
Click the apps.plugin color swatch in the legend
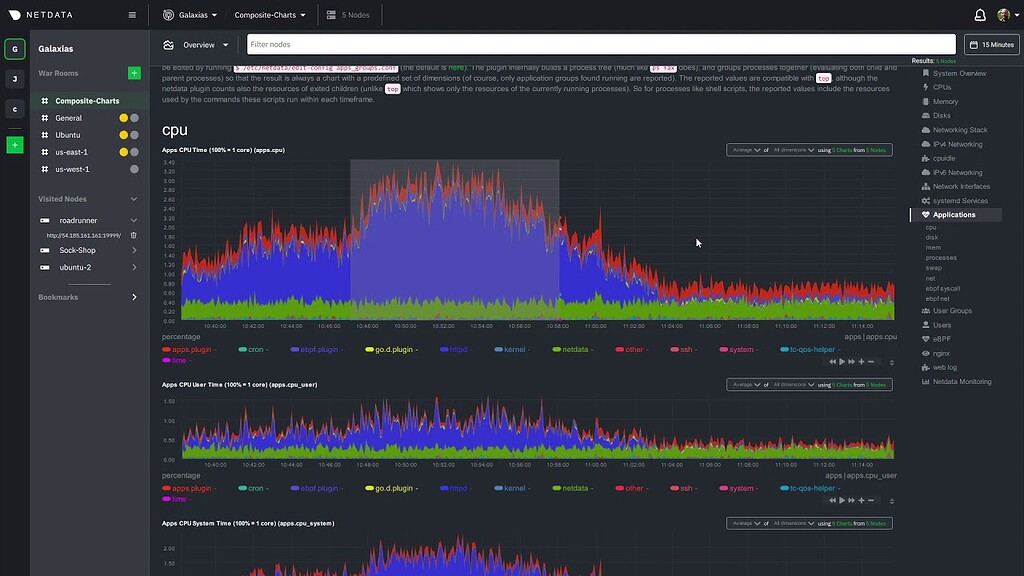168,348
